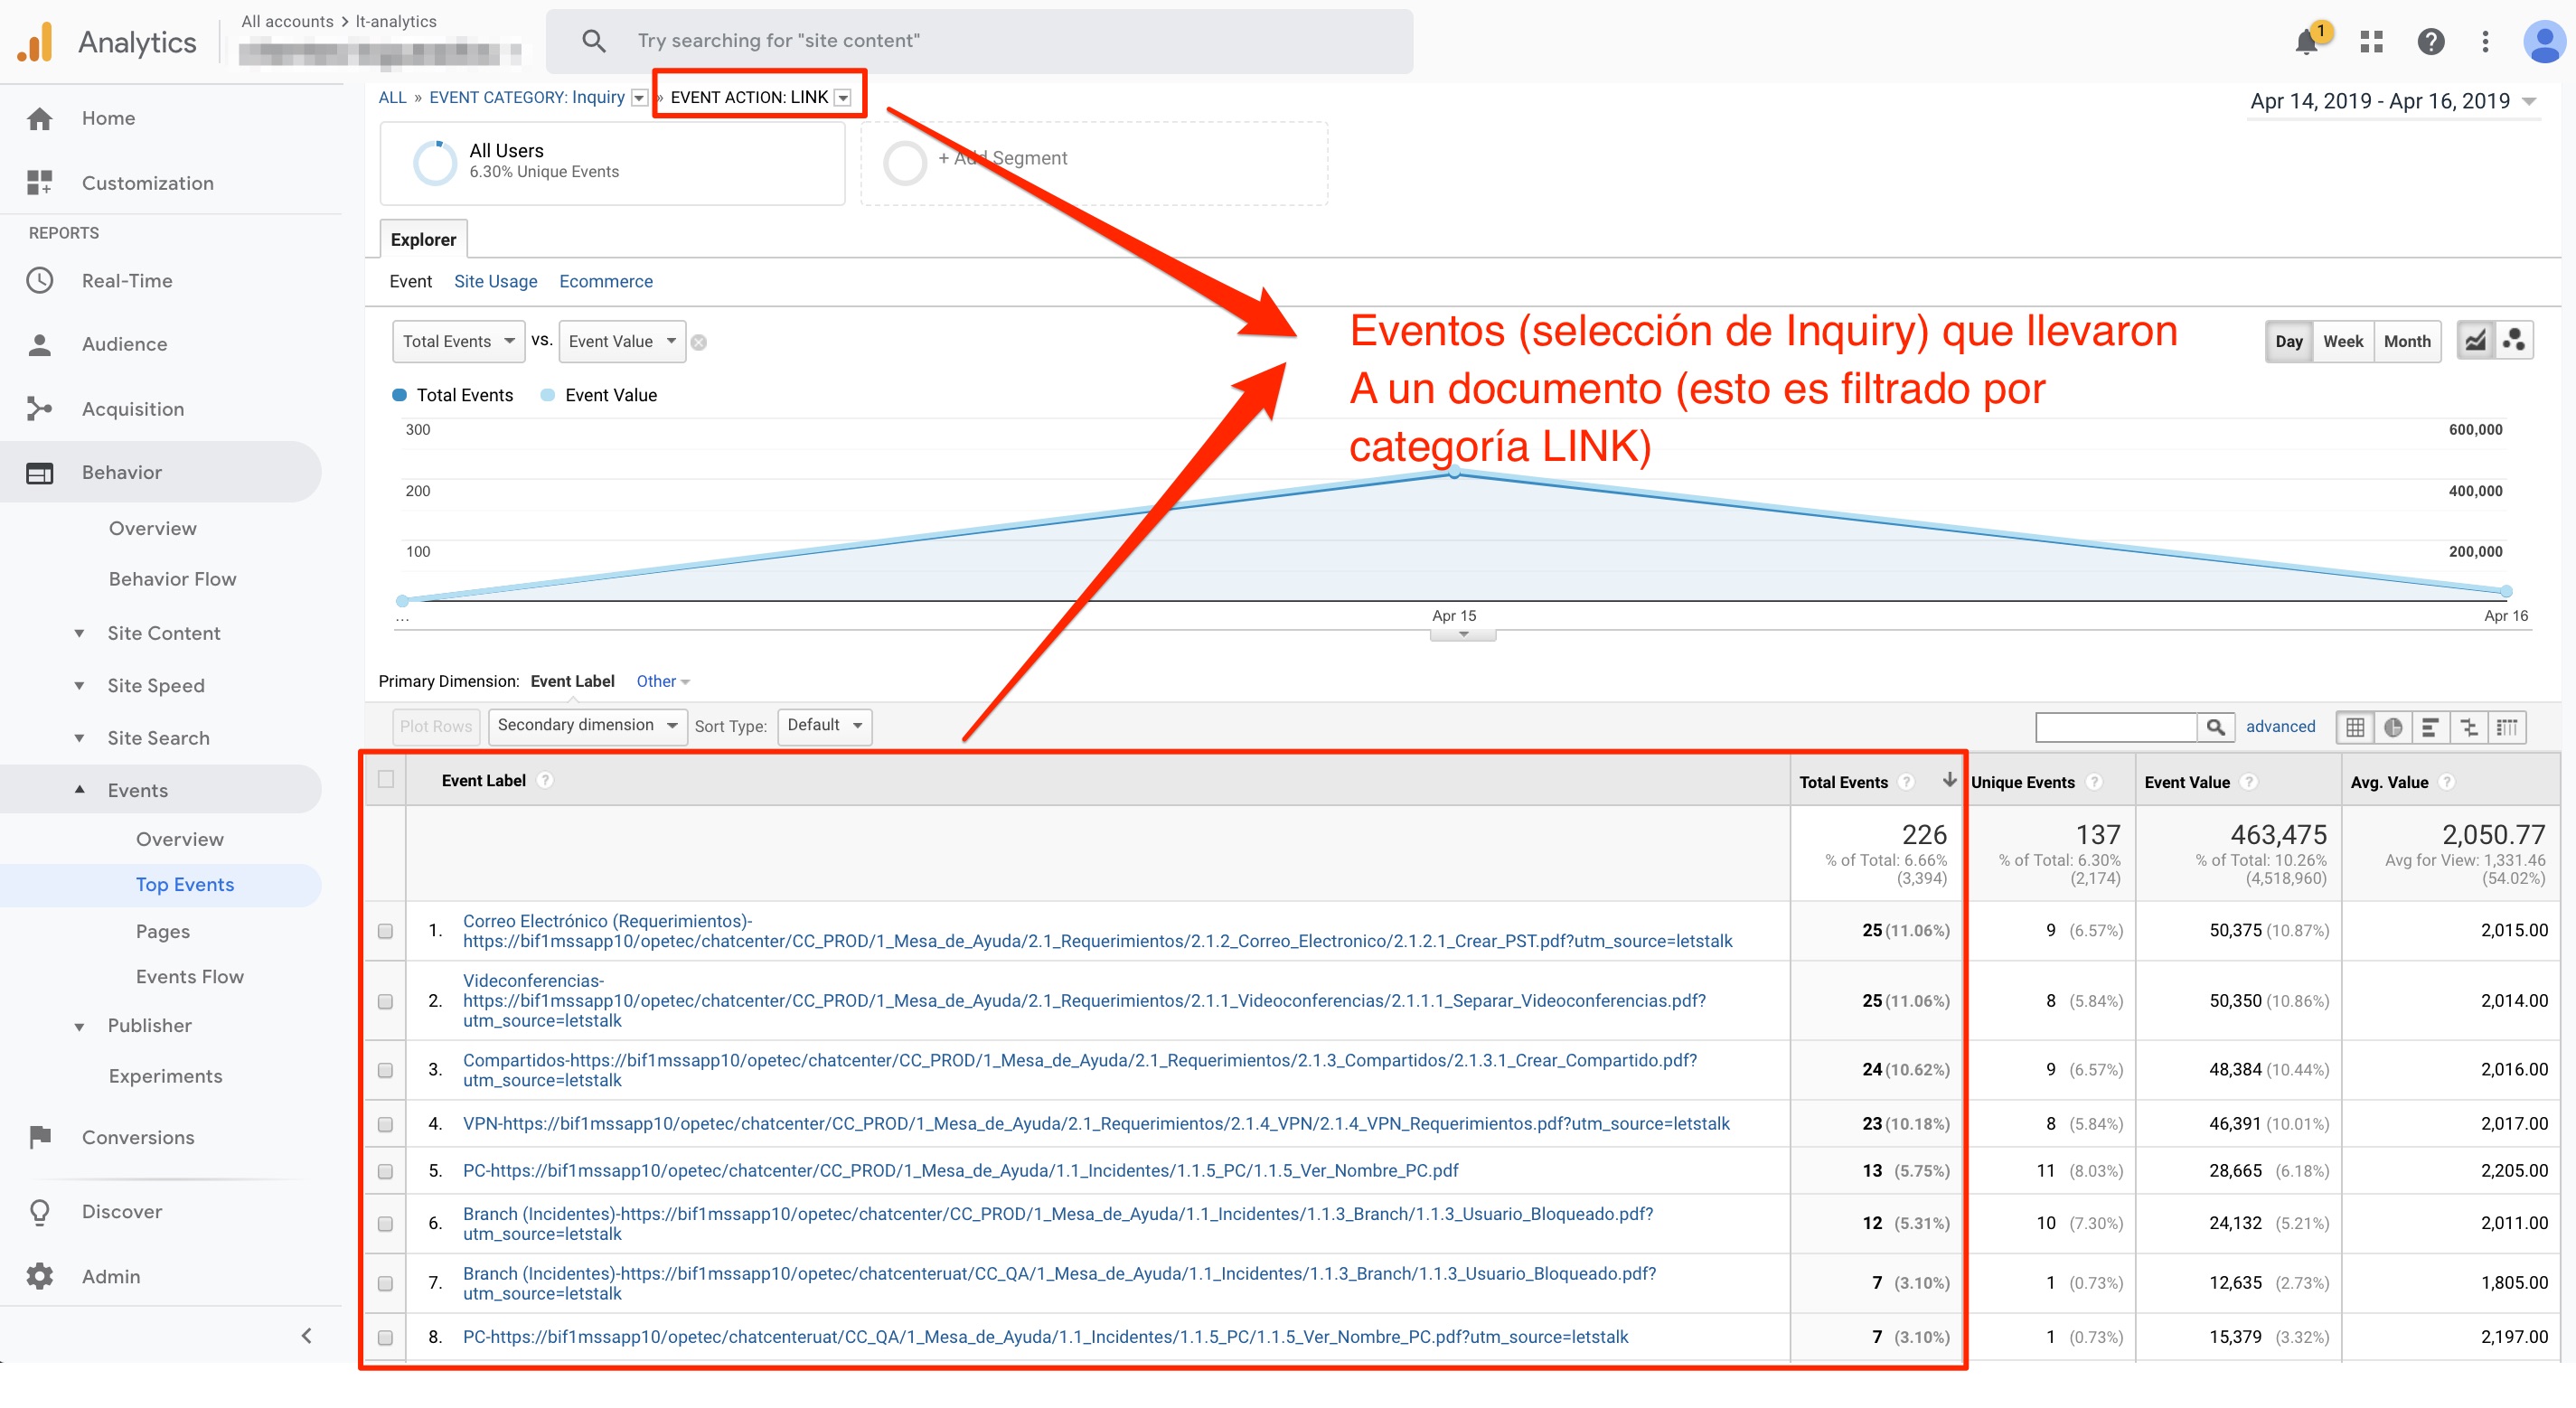Viewport: 2576px width, 1408px height.
Task: Remove the Event Value comparison metric
Action: (699, 343)
